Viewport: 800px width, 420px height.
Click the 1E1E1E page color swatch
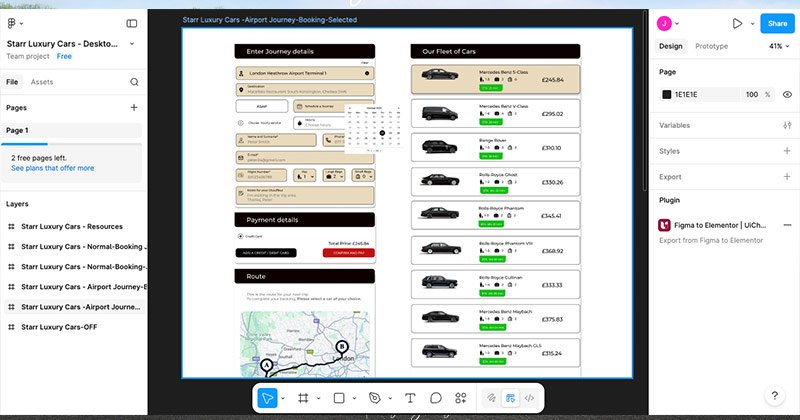tap(667, 94)
